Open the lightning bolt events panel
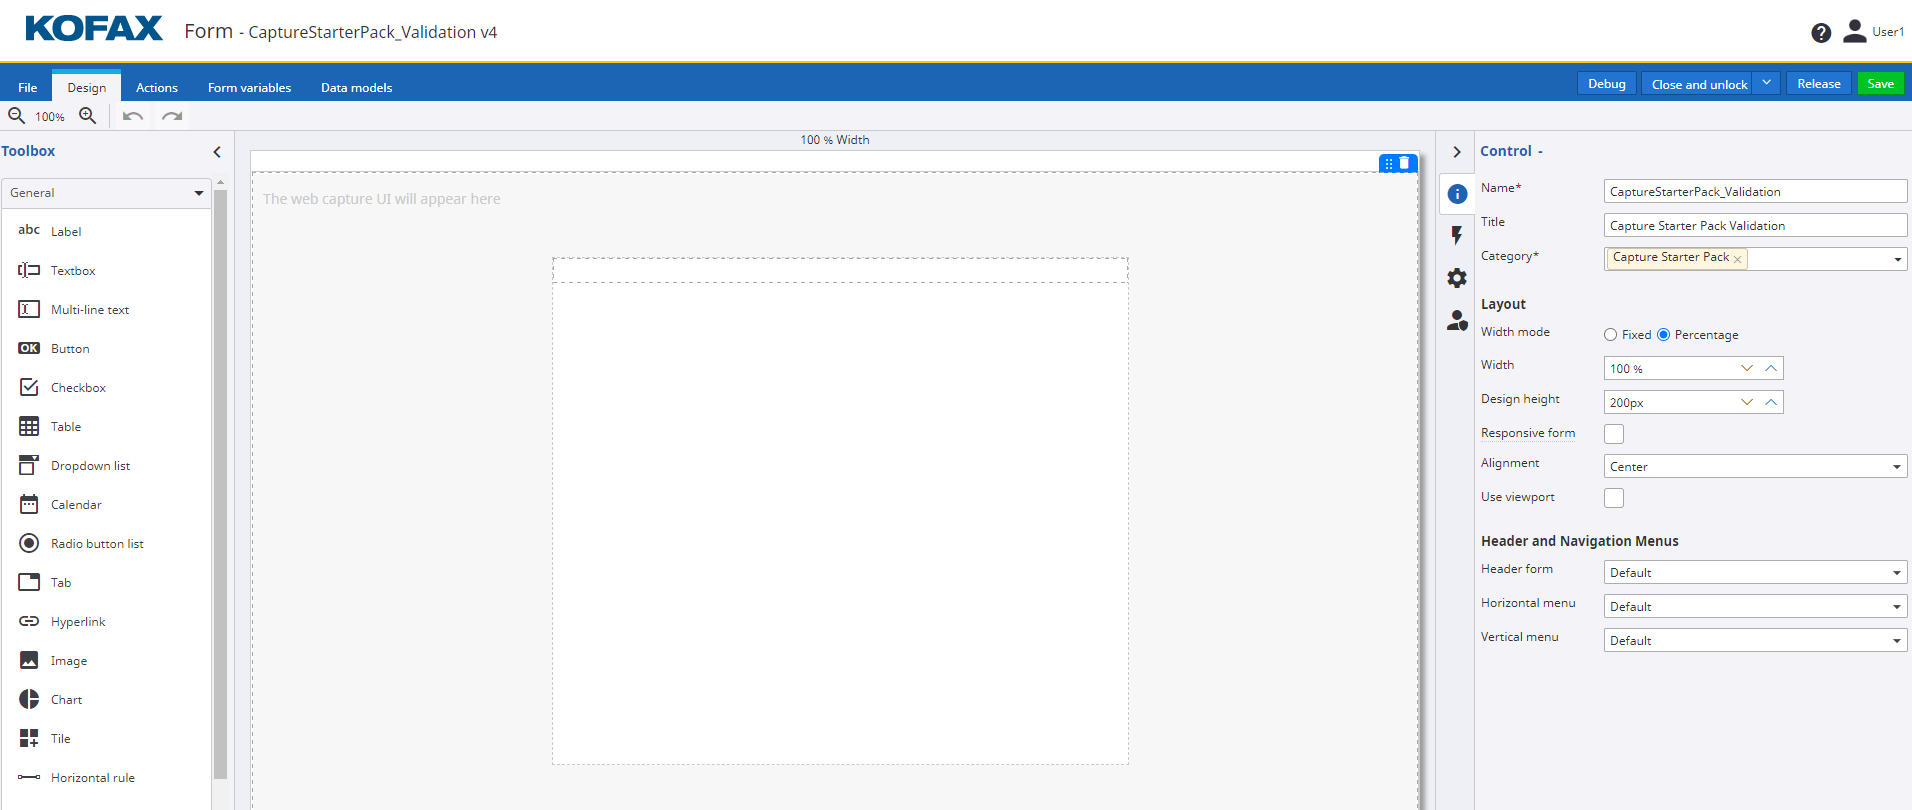The image size is (1912, 810). [1457, 236]
